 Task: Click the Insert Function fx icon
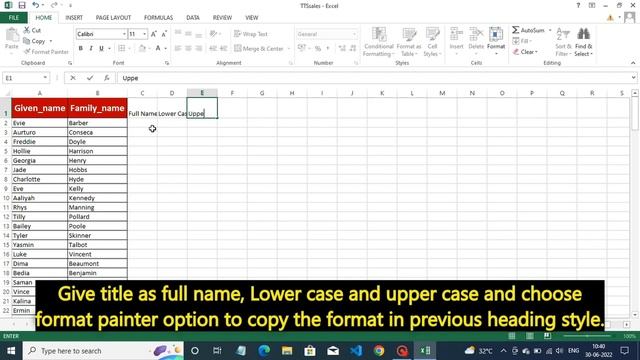point(107,78)
